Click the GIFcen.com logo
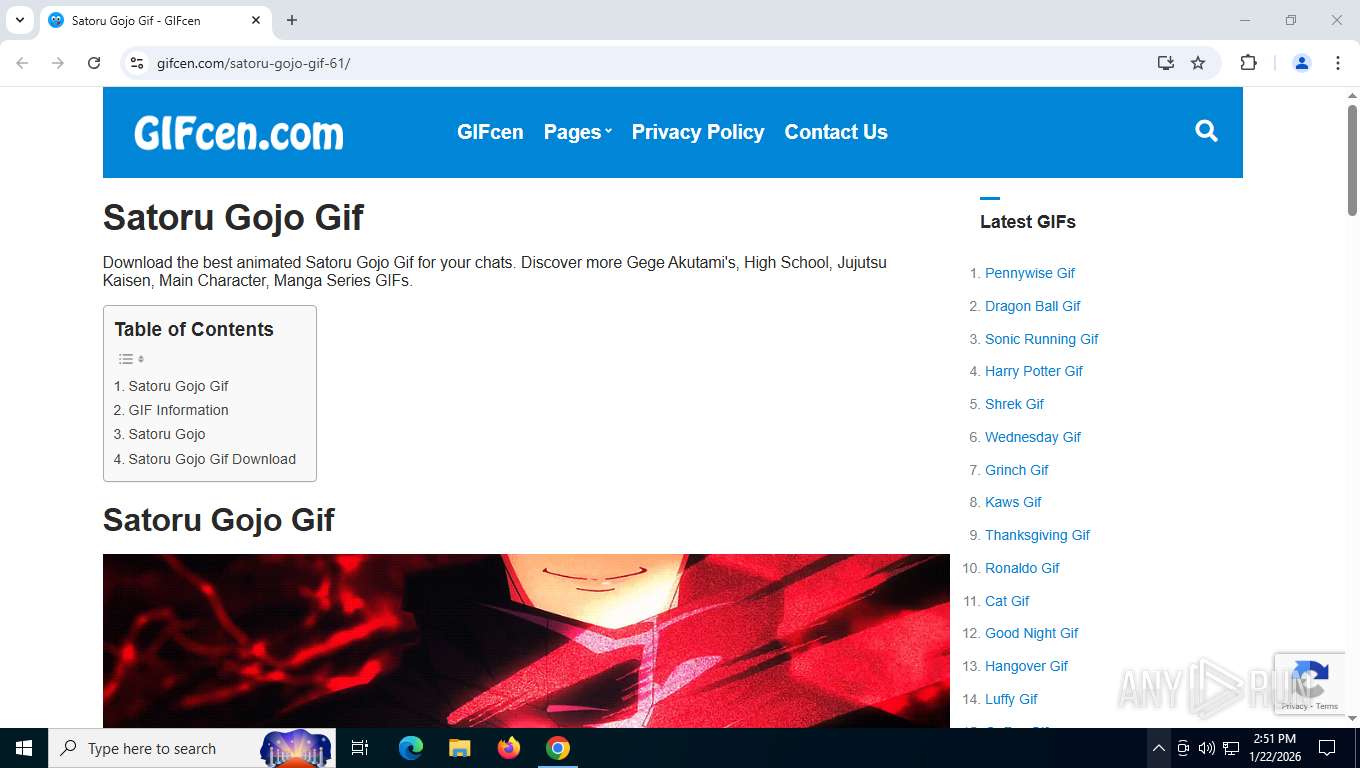1360x768 pixels. tap(239, 132)
